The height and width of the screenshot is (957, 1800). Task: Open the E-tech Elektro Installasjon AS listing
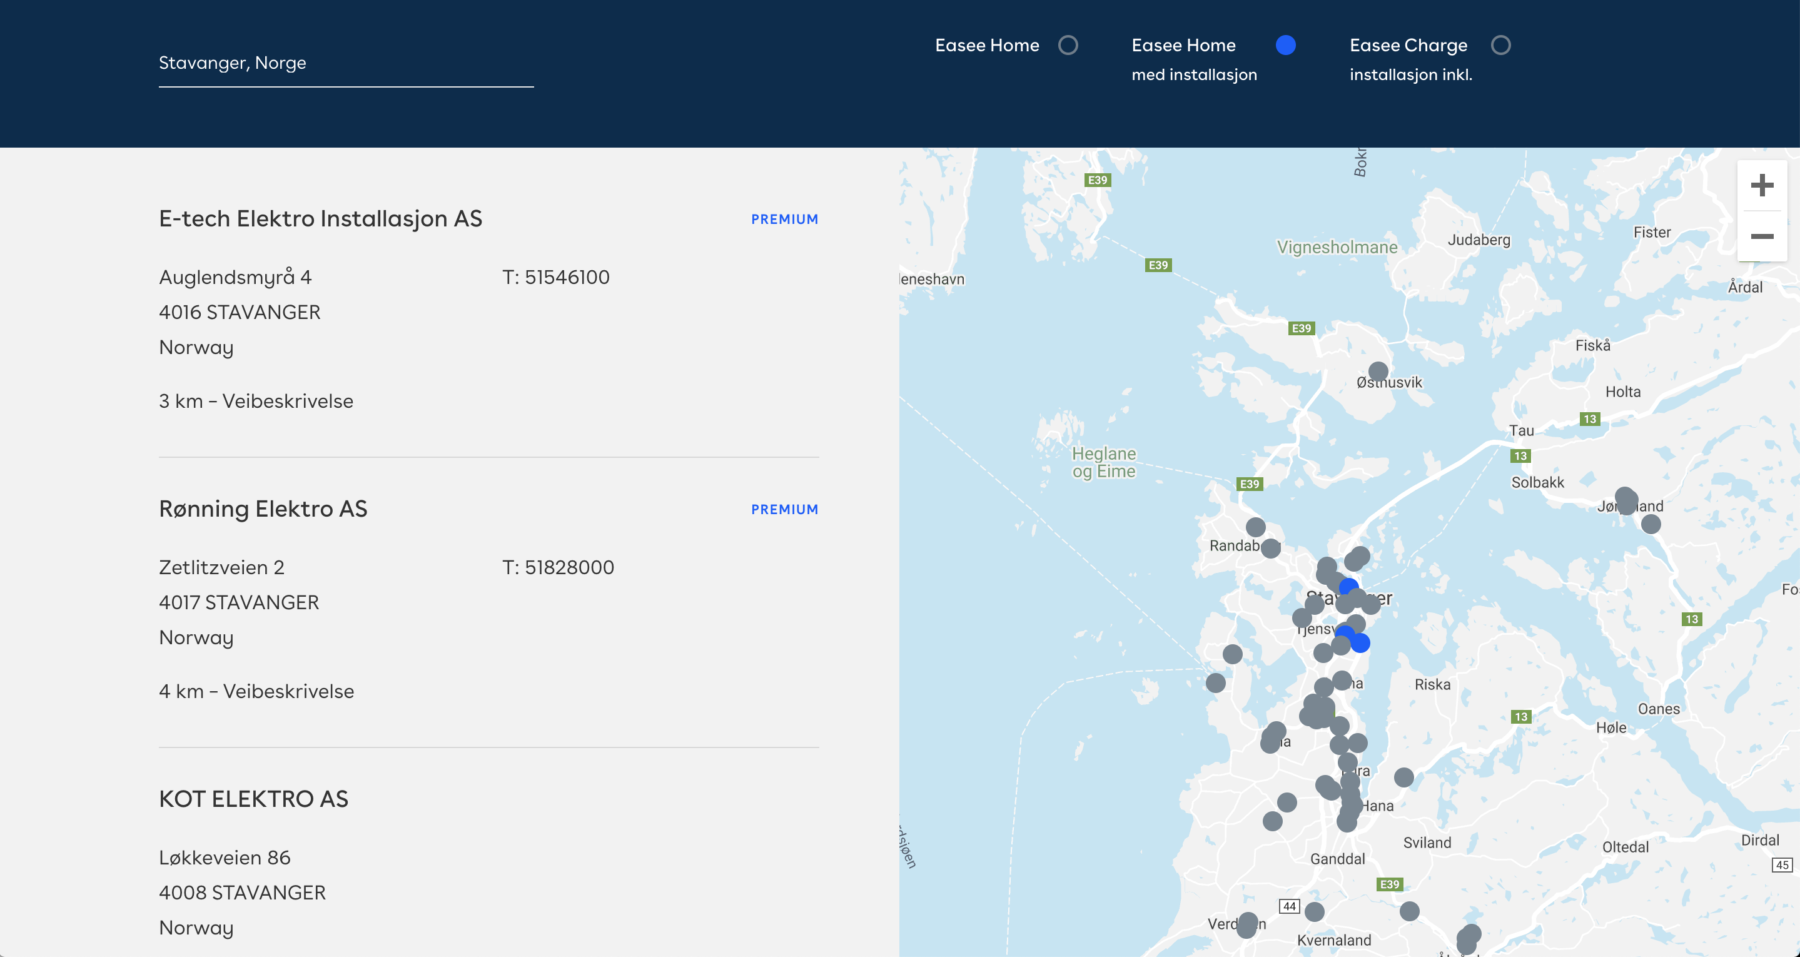pyautogui.click(x=320, y=219)
